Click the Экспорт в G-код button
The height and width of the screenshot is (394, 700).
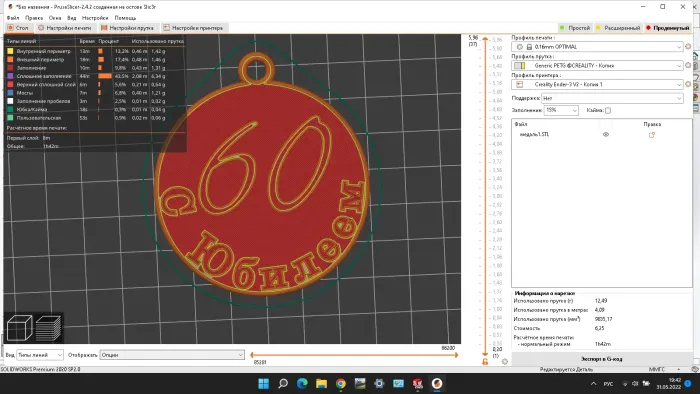pyautogui.click(x=601, y=359)
